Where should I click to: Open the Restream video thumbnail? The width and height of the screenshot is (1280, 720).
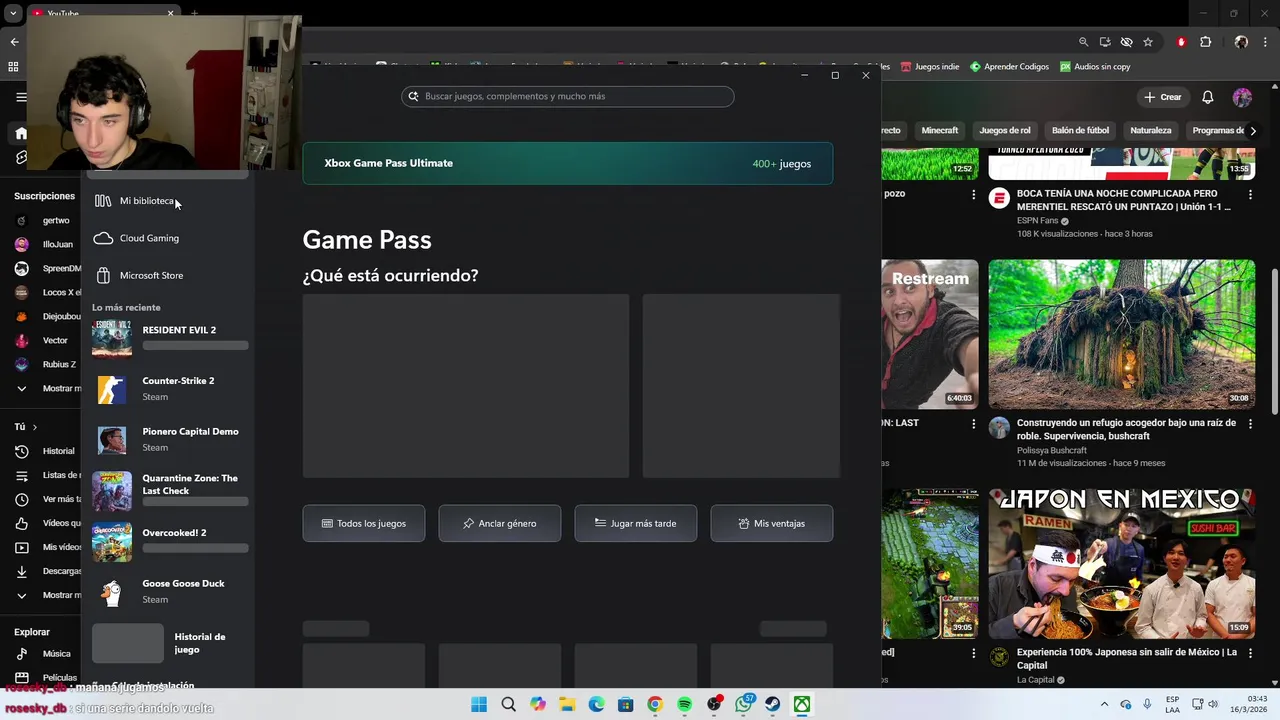(x=930, y=334)
